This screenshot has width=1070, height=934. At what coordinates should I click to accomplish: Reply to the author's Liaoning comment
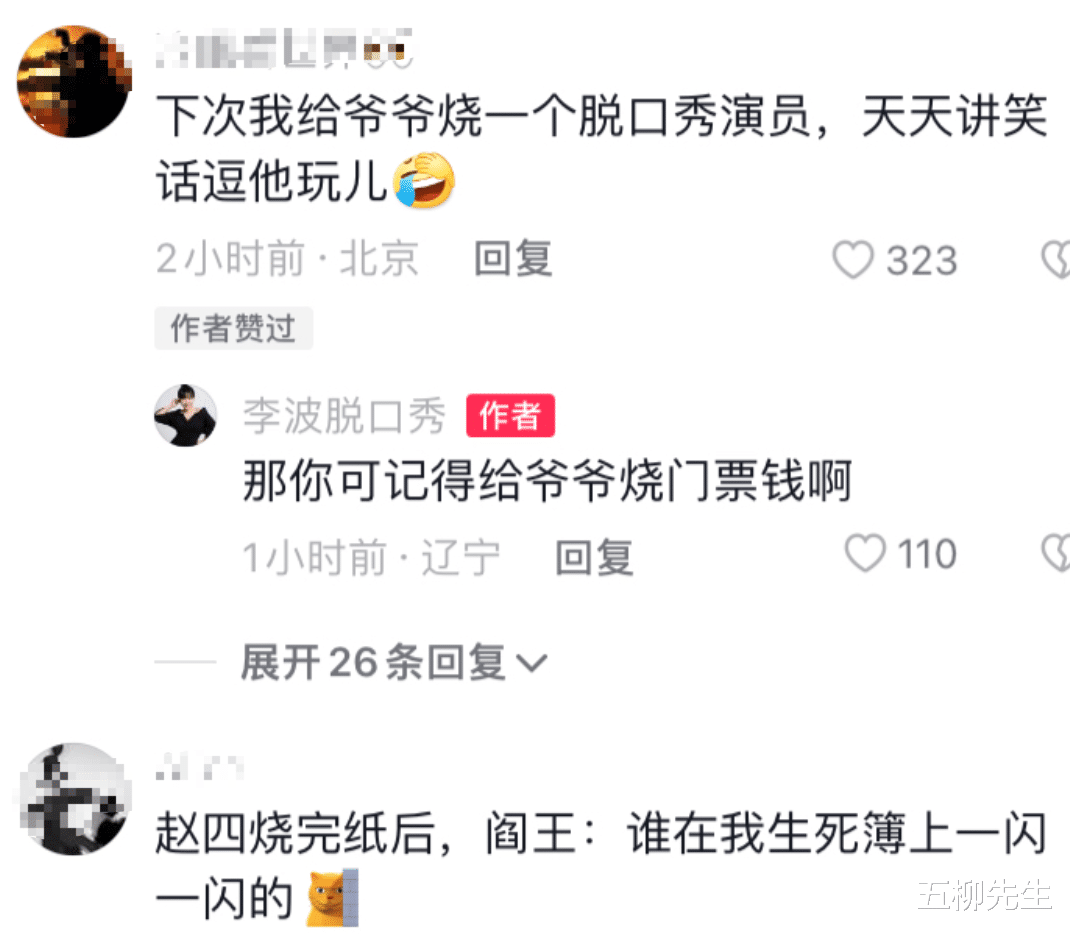click(x=594, y=557)
